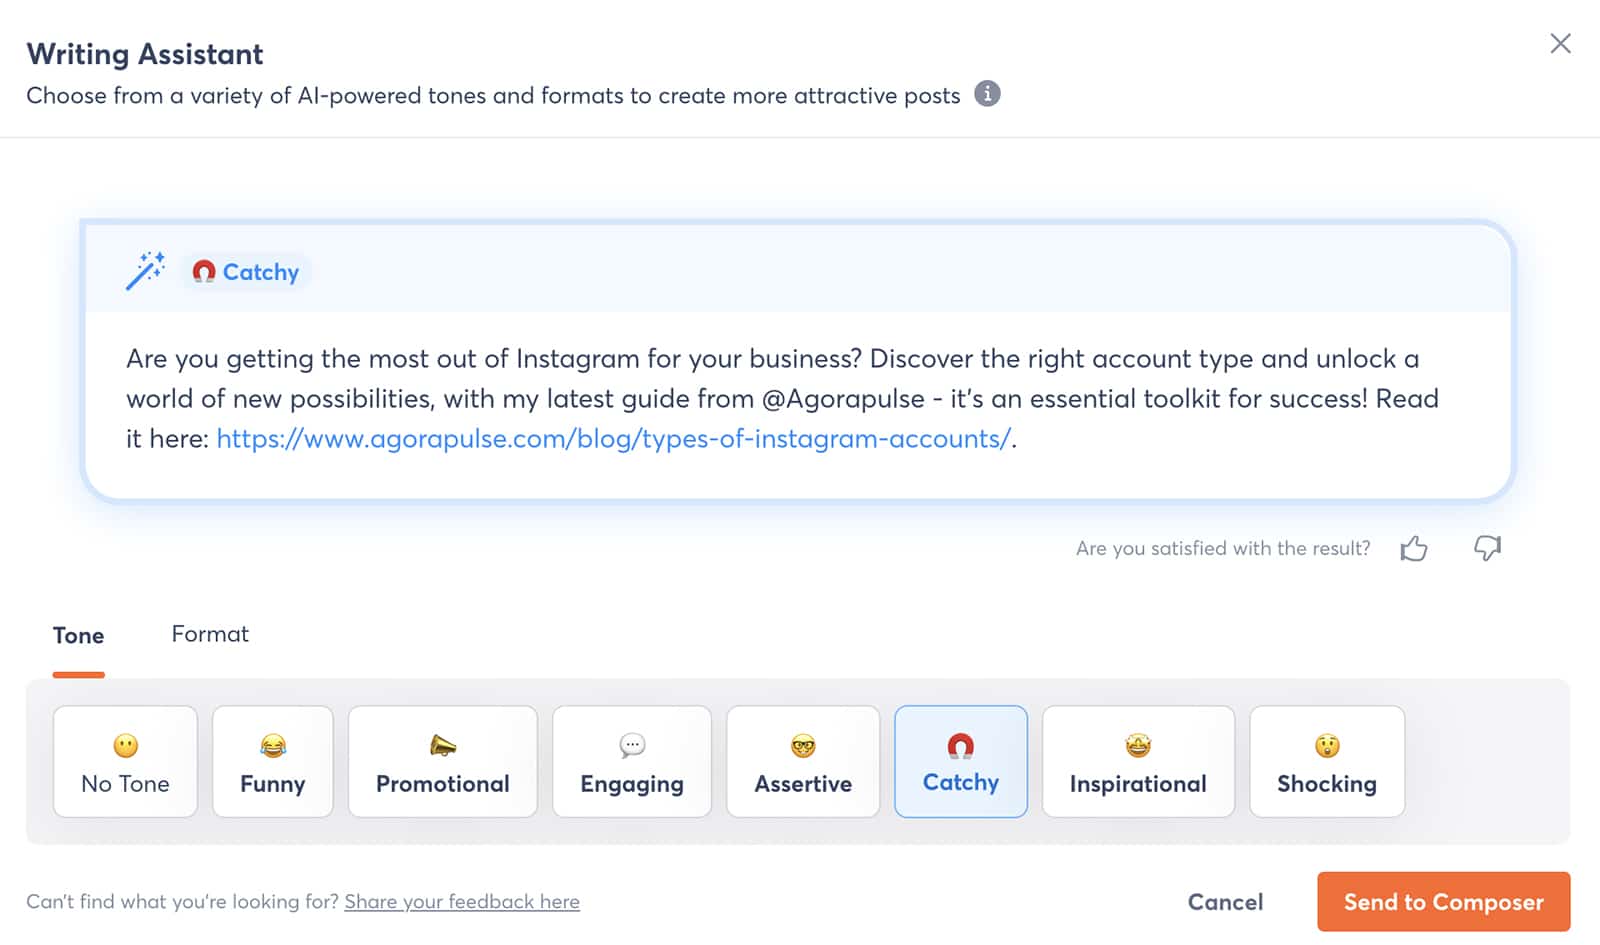Image resolution: width=1600 pixels, height=945 pixels.
Task: Click the Writing Assistant title
Action: (x=145, y=54)
